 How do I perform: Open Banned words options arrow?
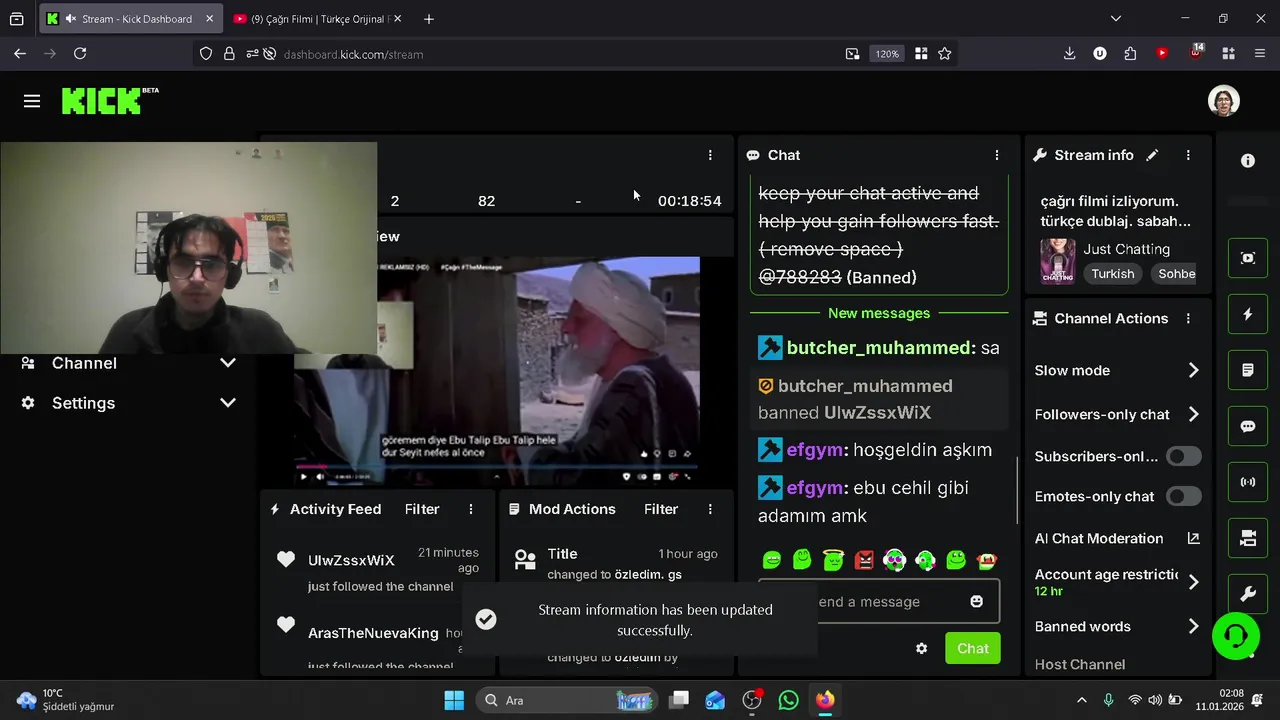(1193, 626)
